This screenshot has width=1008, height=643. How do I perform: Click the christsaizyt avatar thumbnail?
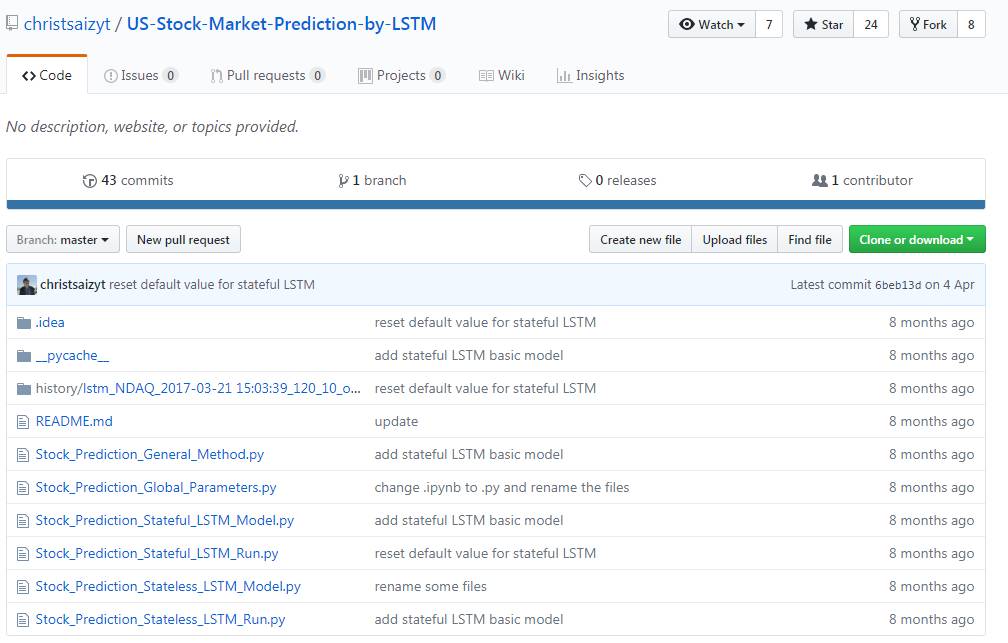point(27,285)
